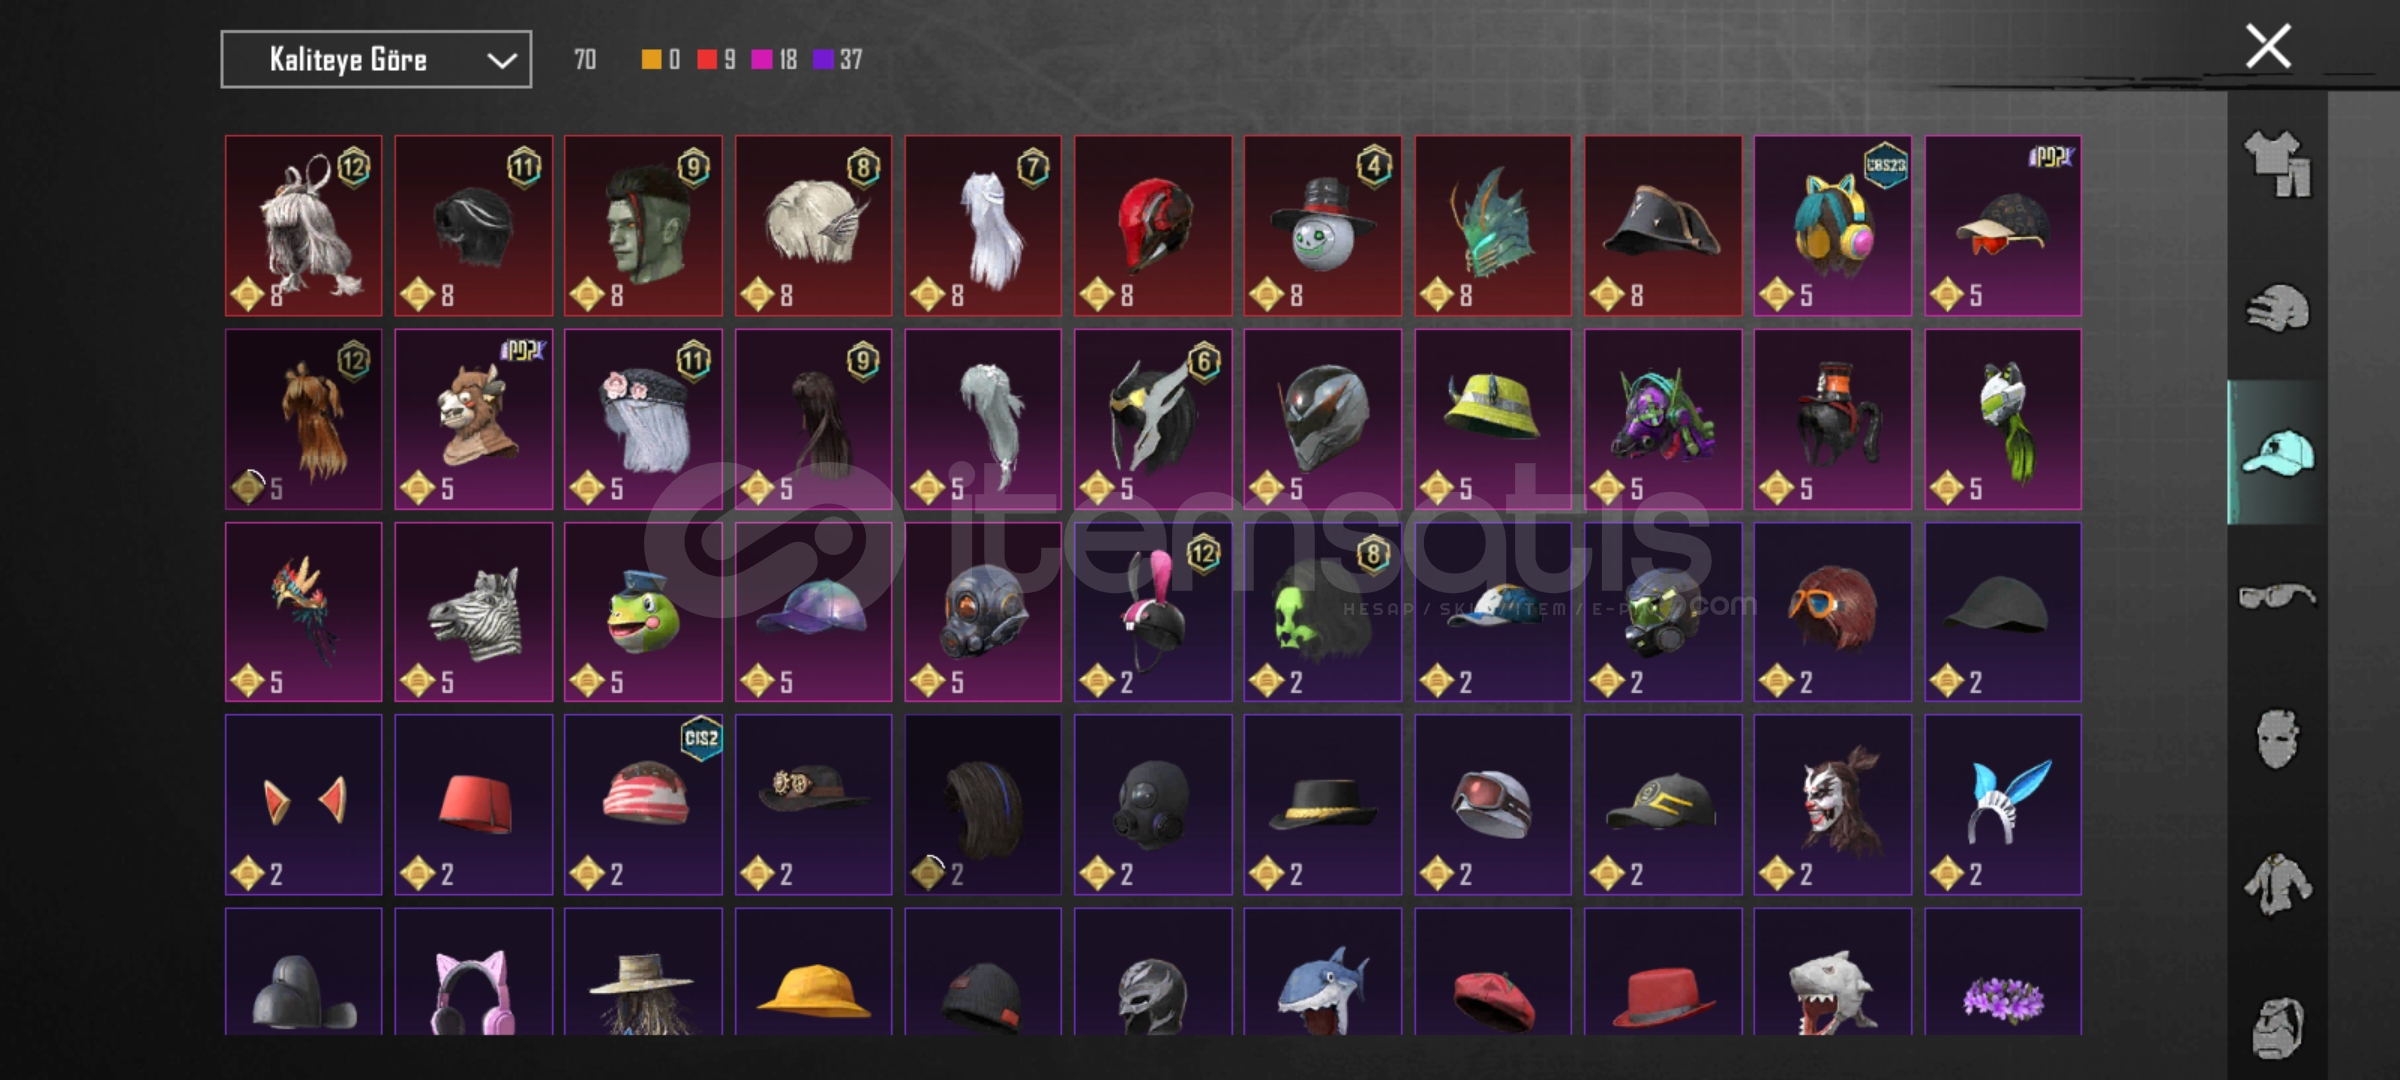Open the outfit clothing category icon
Viewport: 2400px width, 1080px height.
(x=2277, y=163)
